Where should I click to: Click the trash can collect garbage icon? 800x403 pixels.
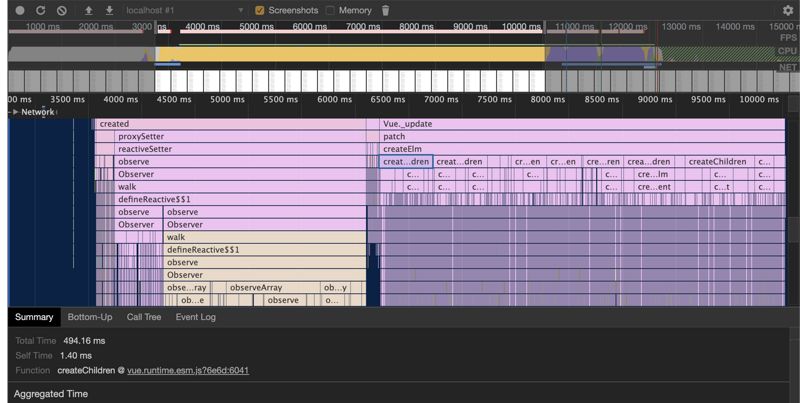tap(386, 10)
